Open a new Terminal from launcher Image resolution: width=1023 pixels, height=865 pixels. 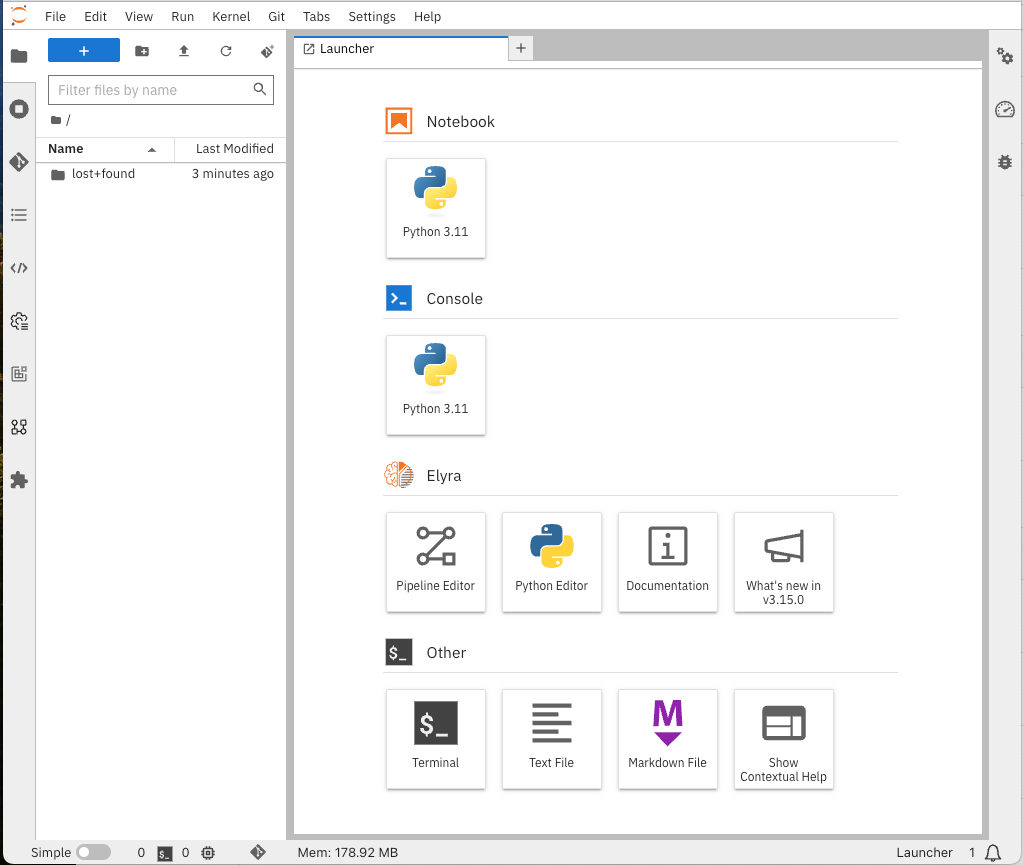click(436, 738)
